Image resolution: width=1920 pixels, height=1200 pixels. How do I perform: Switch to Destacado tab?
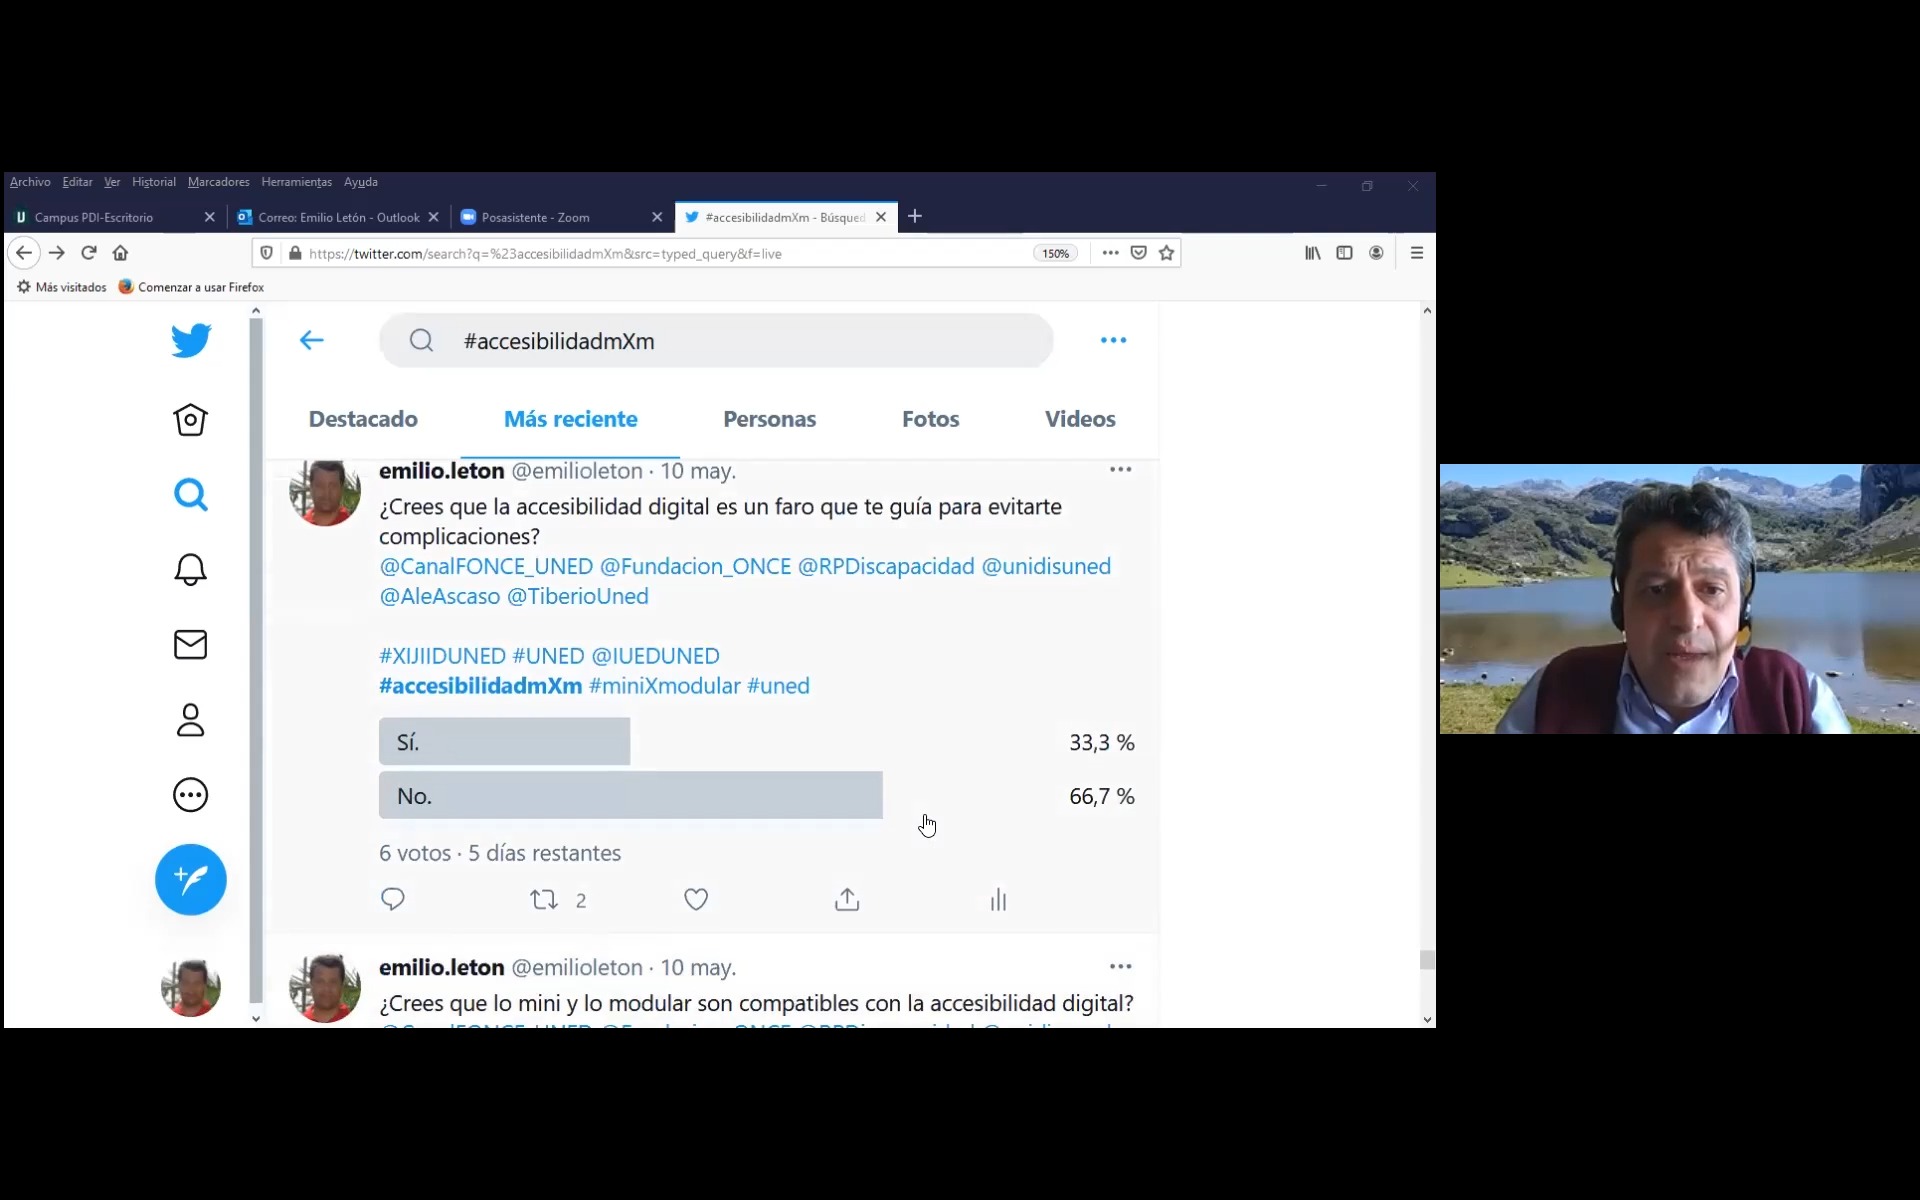click(363, 419)
